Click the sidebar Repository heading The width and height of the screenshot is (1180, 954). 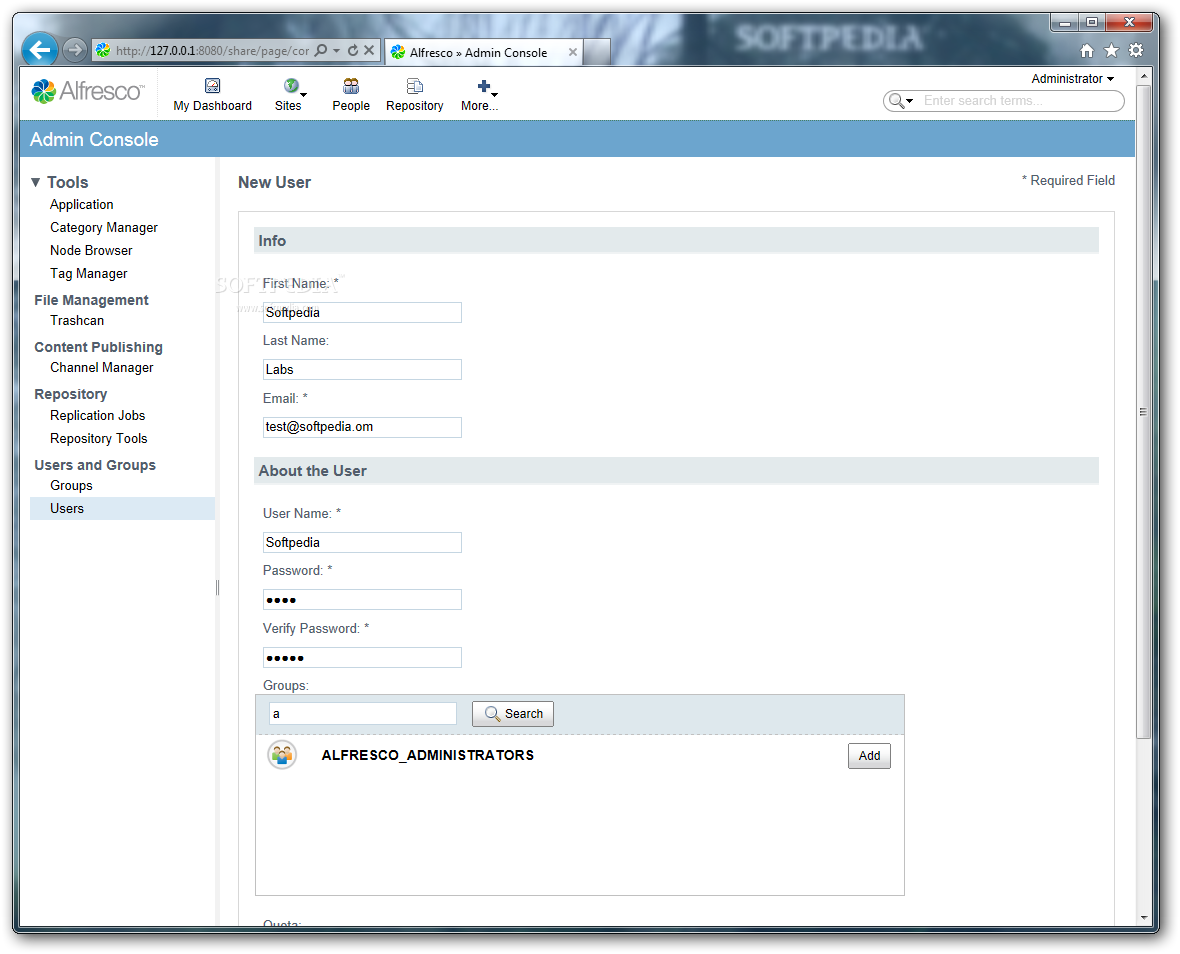(x=71, y=394)
